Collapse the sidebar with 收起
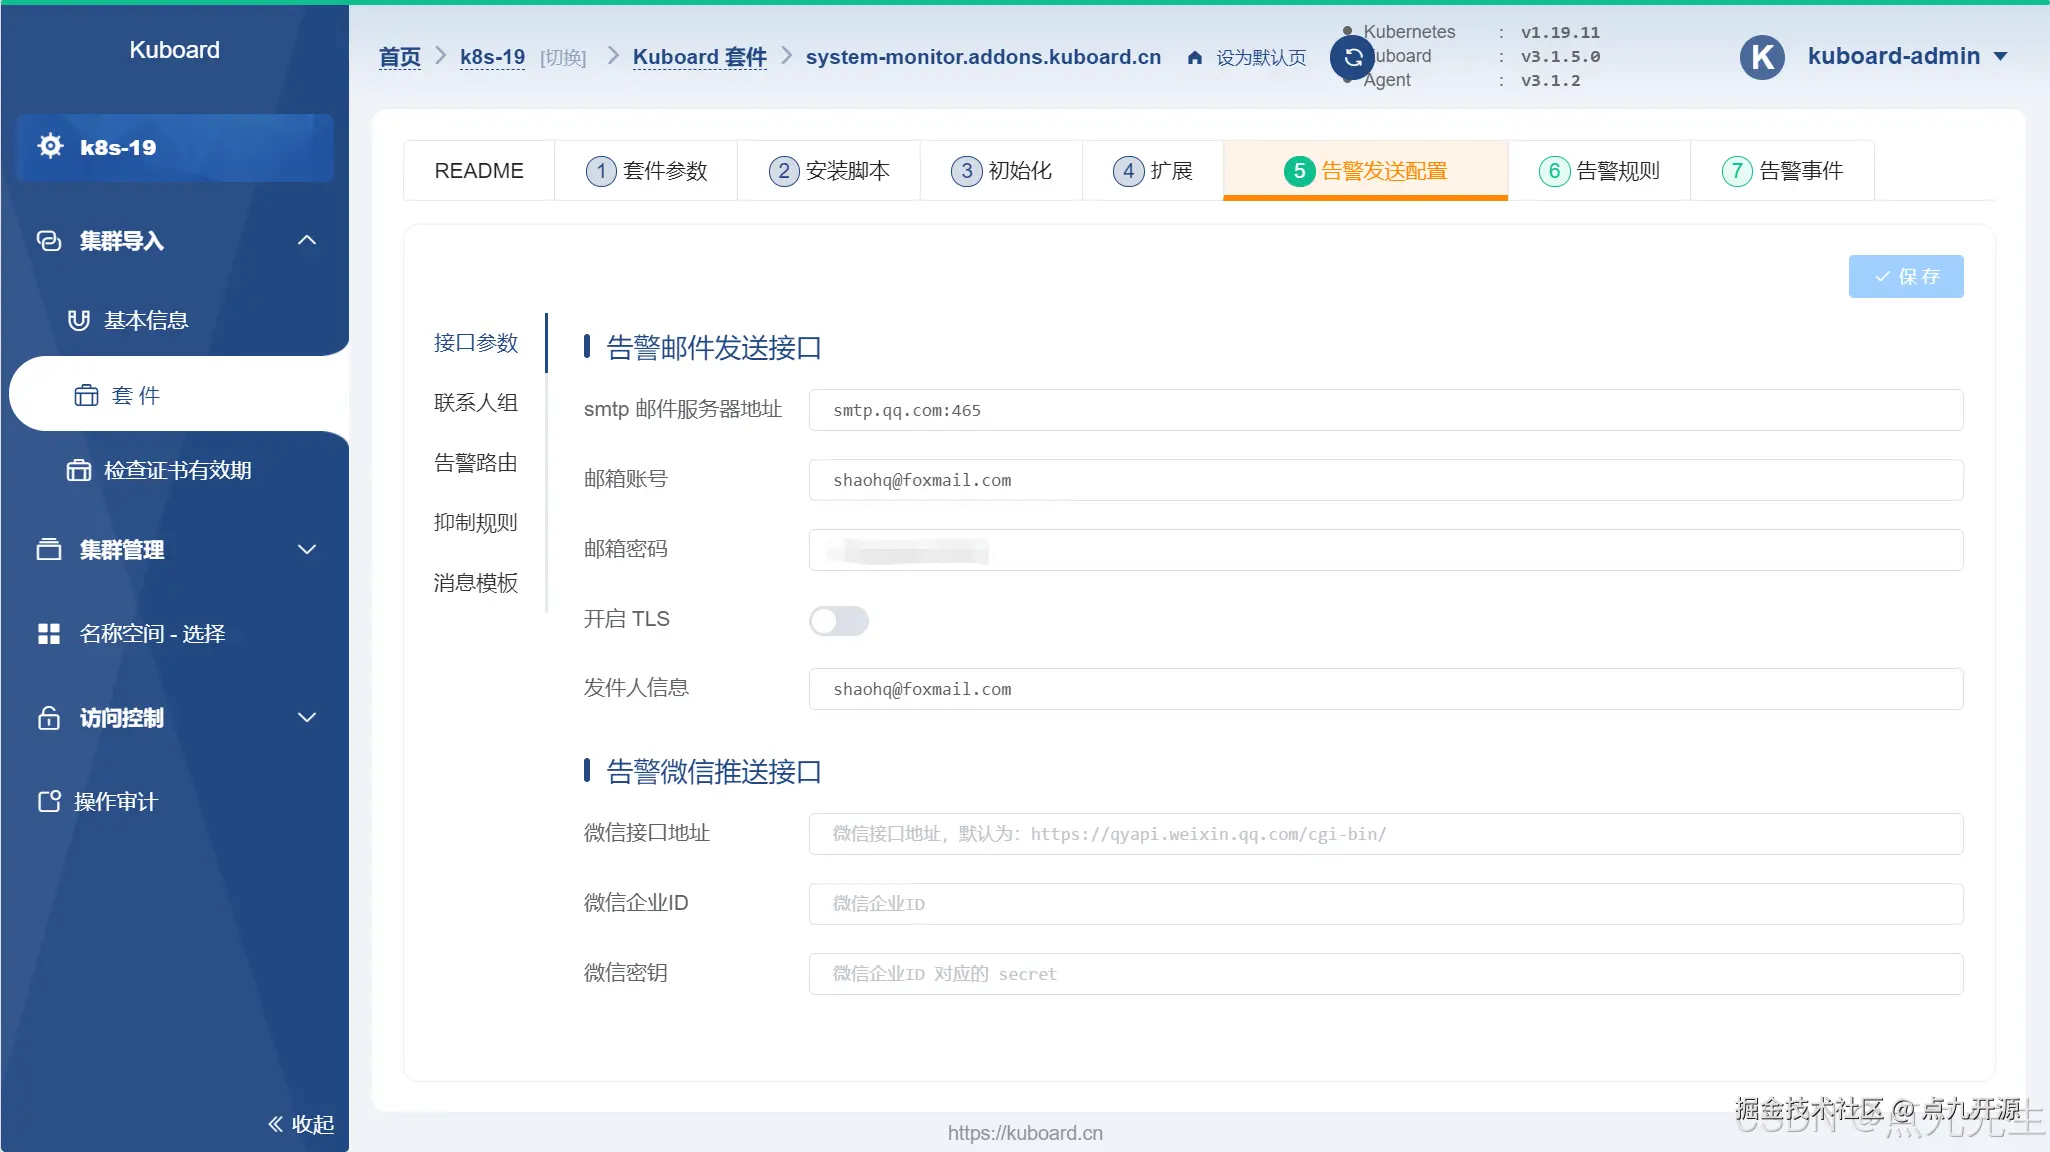The width and height of the screenshot is (2050, 1152). point(299,1123)
